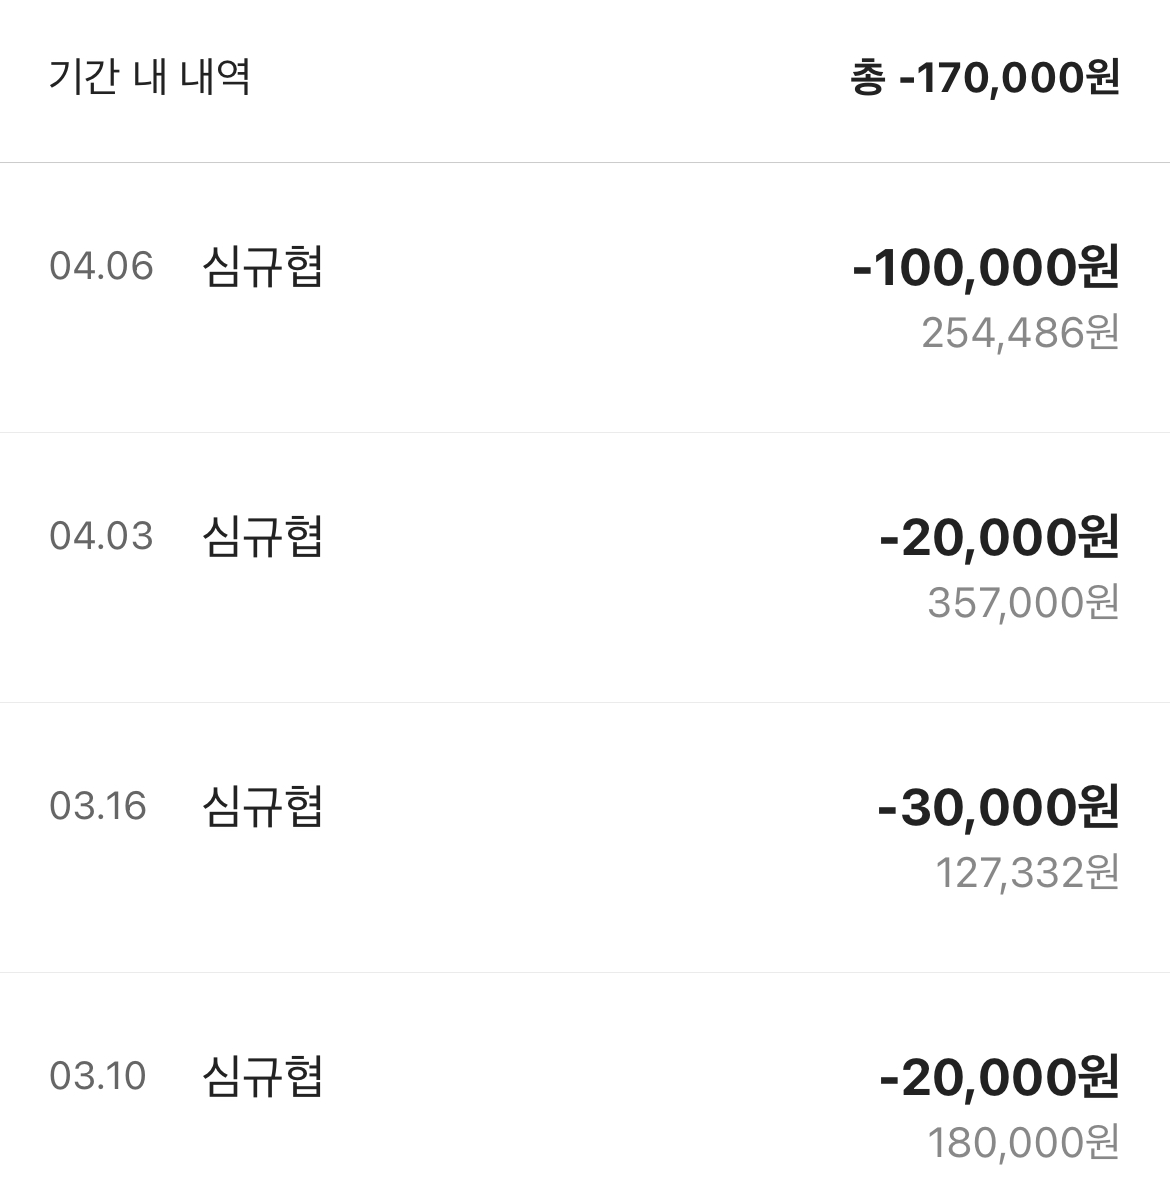1170x1198 pixels.
Task: Select the total 총 -170,000원 summary
Action: 985,78
